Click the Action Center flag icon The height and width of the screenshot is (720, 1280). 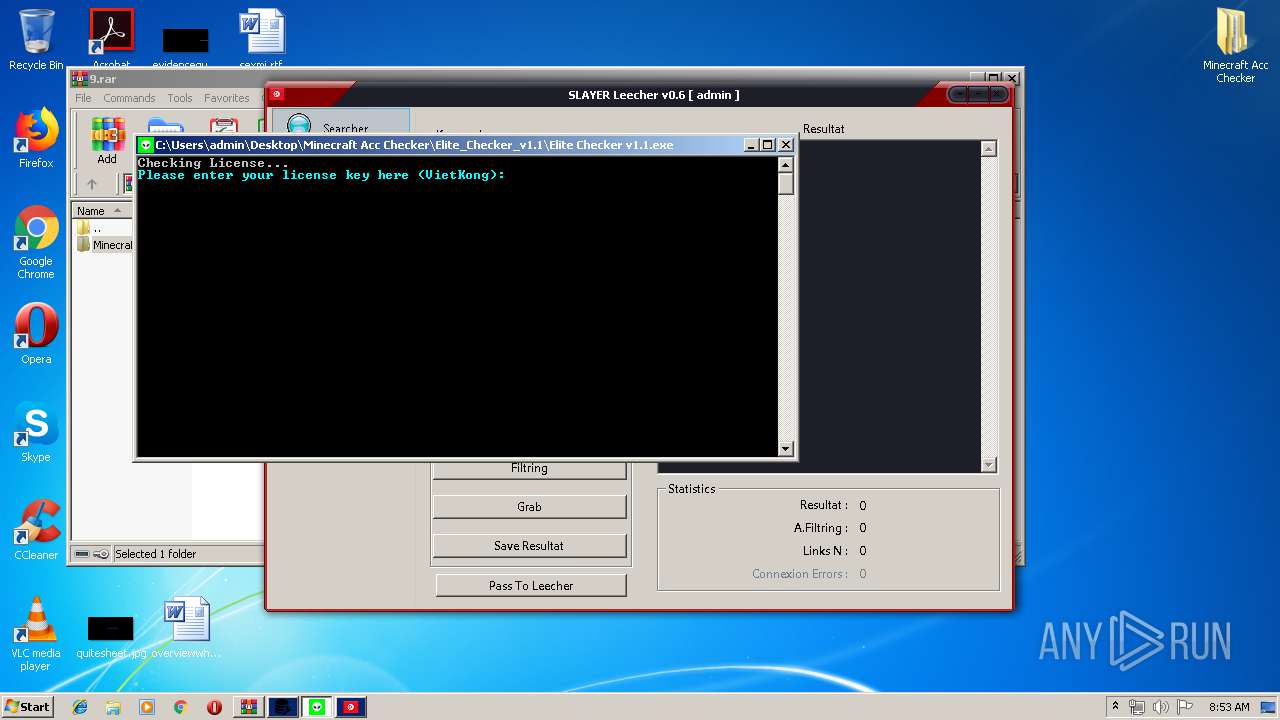pyautogui.click(x=1184, y=707)
